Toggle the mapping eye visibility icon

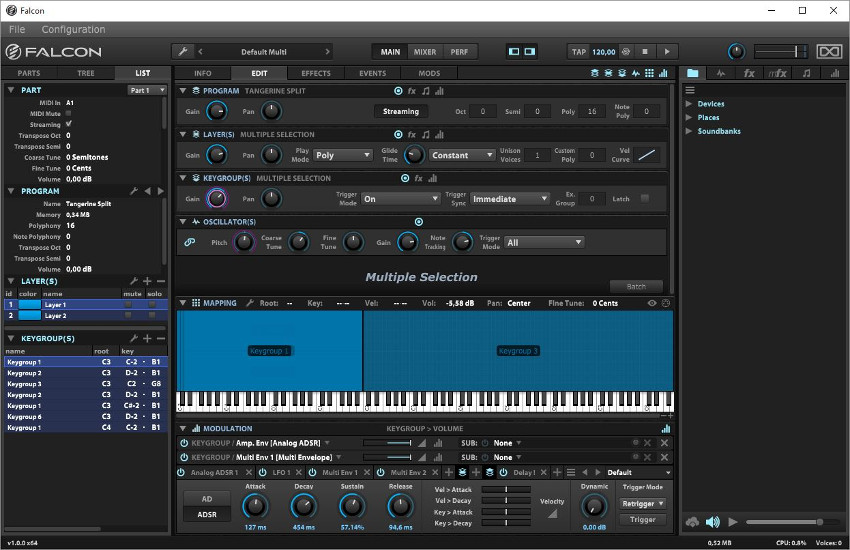(x=652, y=303)
